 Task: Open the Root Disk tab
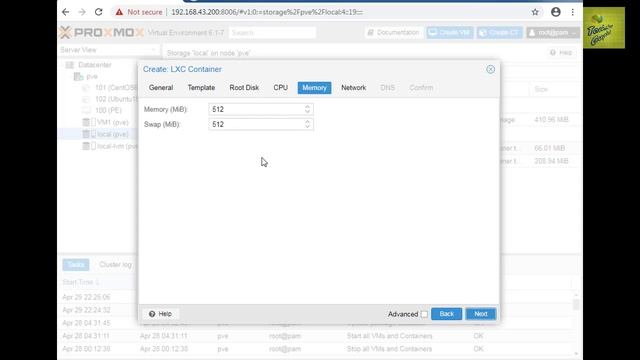tap(244, 88)
